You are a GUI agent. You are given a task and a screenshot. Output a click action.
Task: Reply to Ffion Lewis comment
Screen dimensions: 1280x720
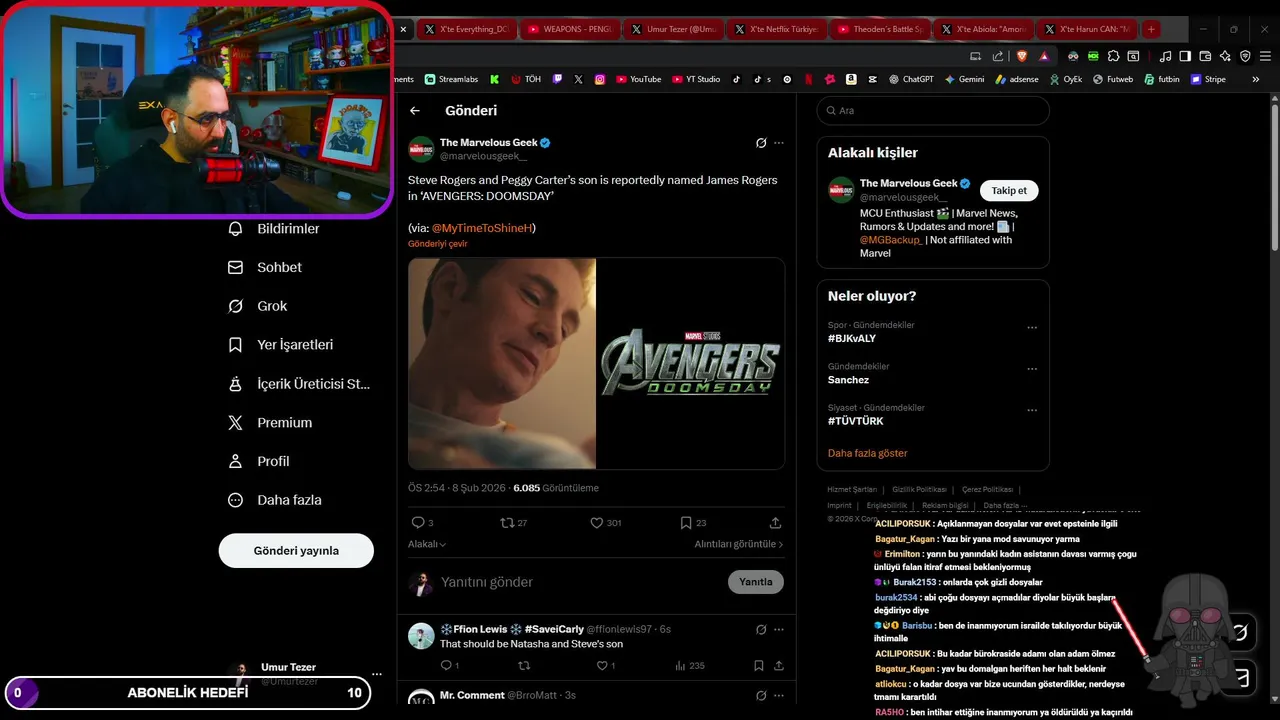[449, 665]
